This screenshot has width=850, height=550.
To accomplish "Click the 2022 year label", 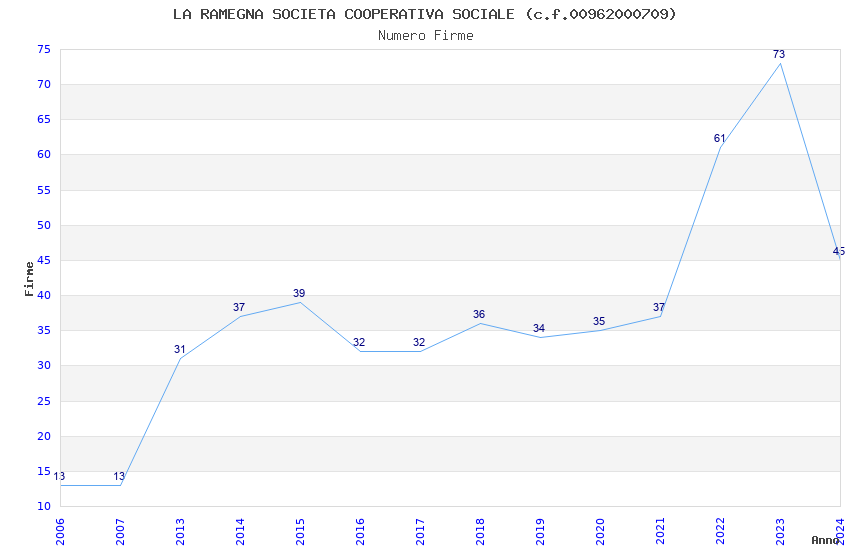I will (720, 532).
